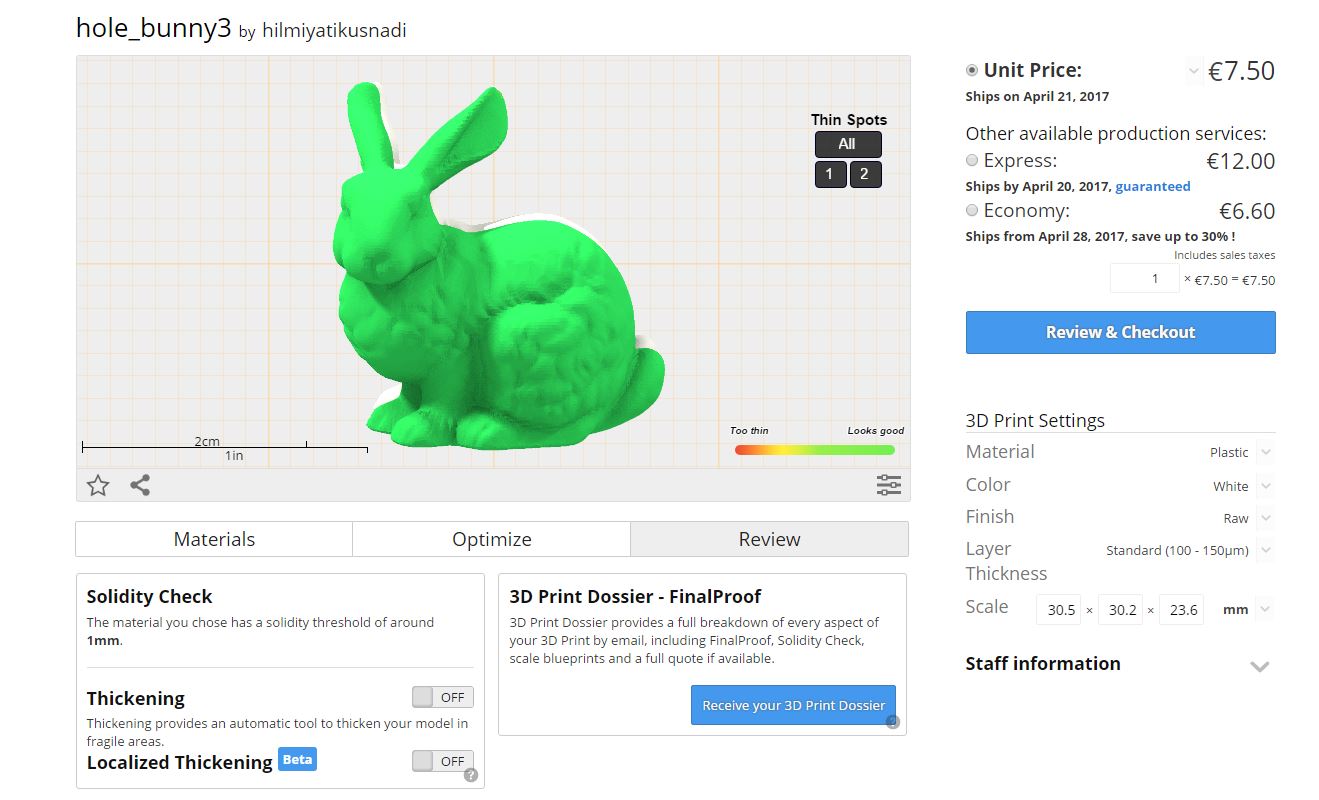Show thin spot 1
The width and height of the screenshot is (1319, 800).
coord(829,174)
